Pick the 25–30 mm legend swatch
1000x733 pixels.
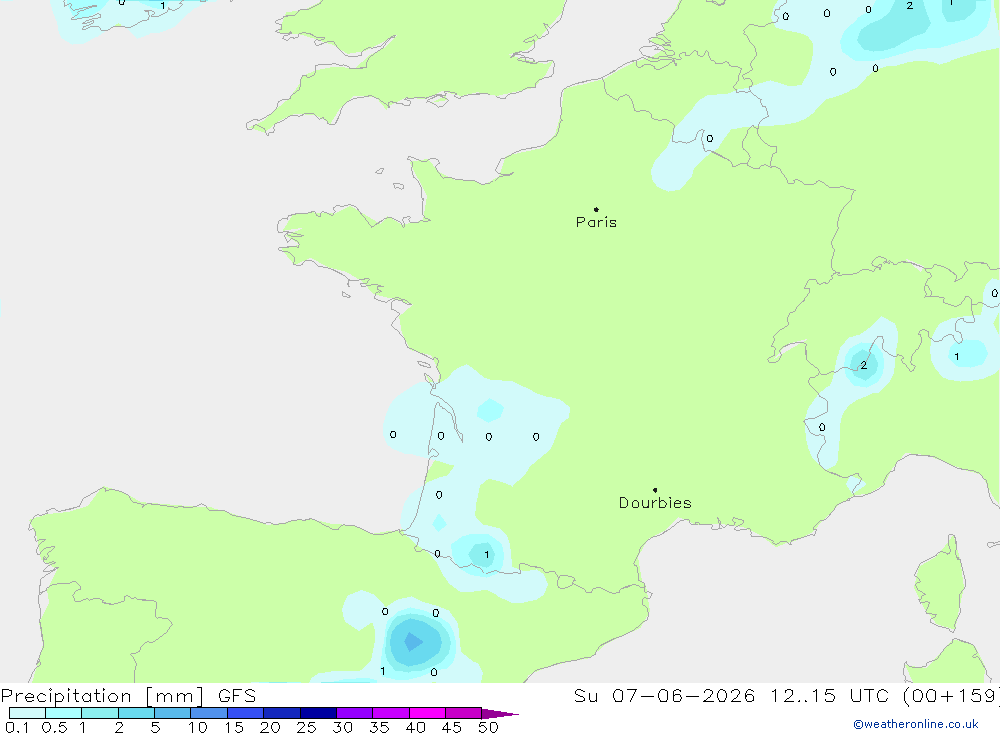coord(318,713)
